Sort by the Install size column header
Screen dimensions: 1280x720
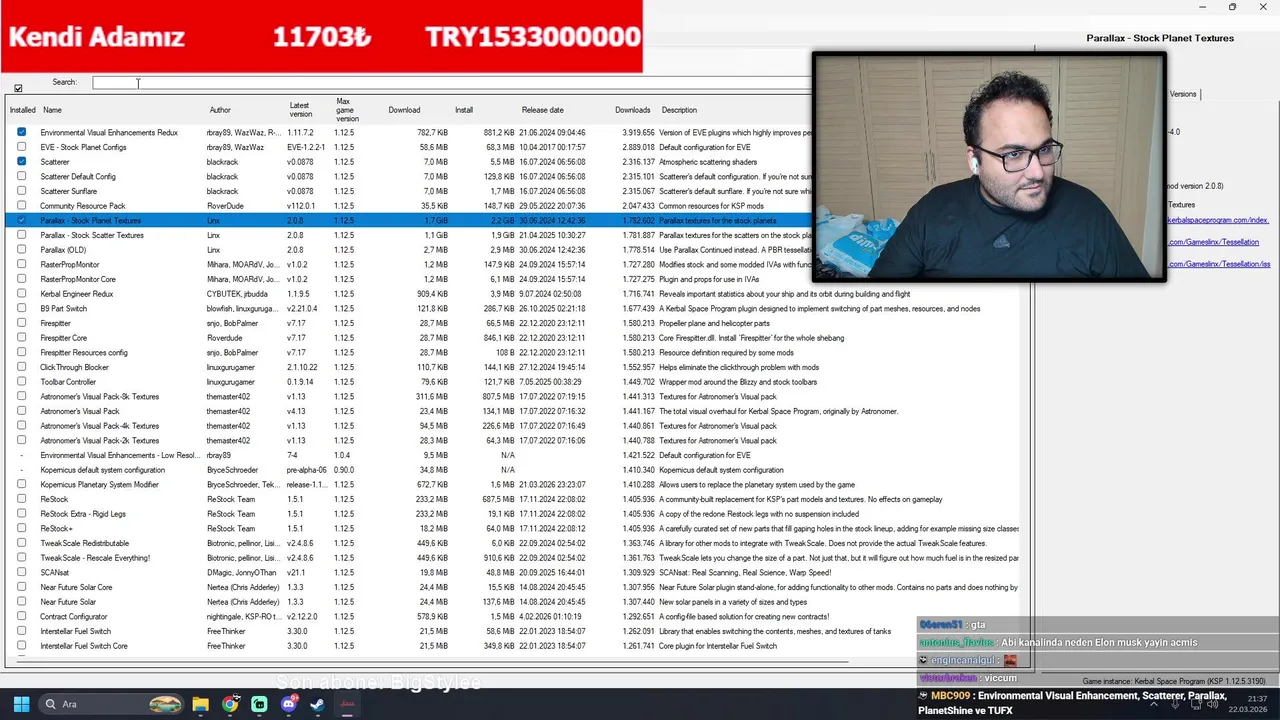(464, 110)
